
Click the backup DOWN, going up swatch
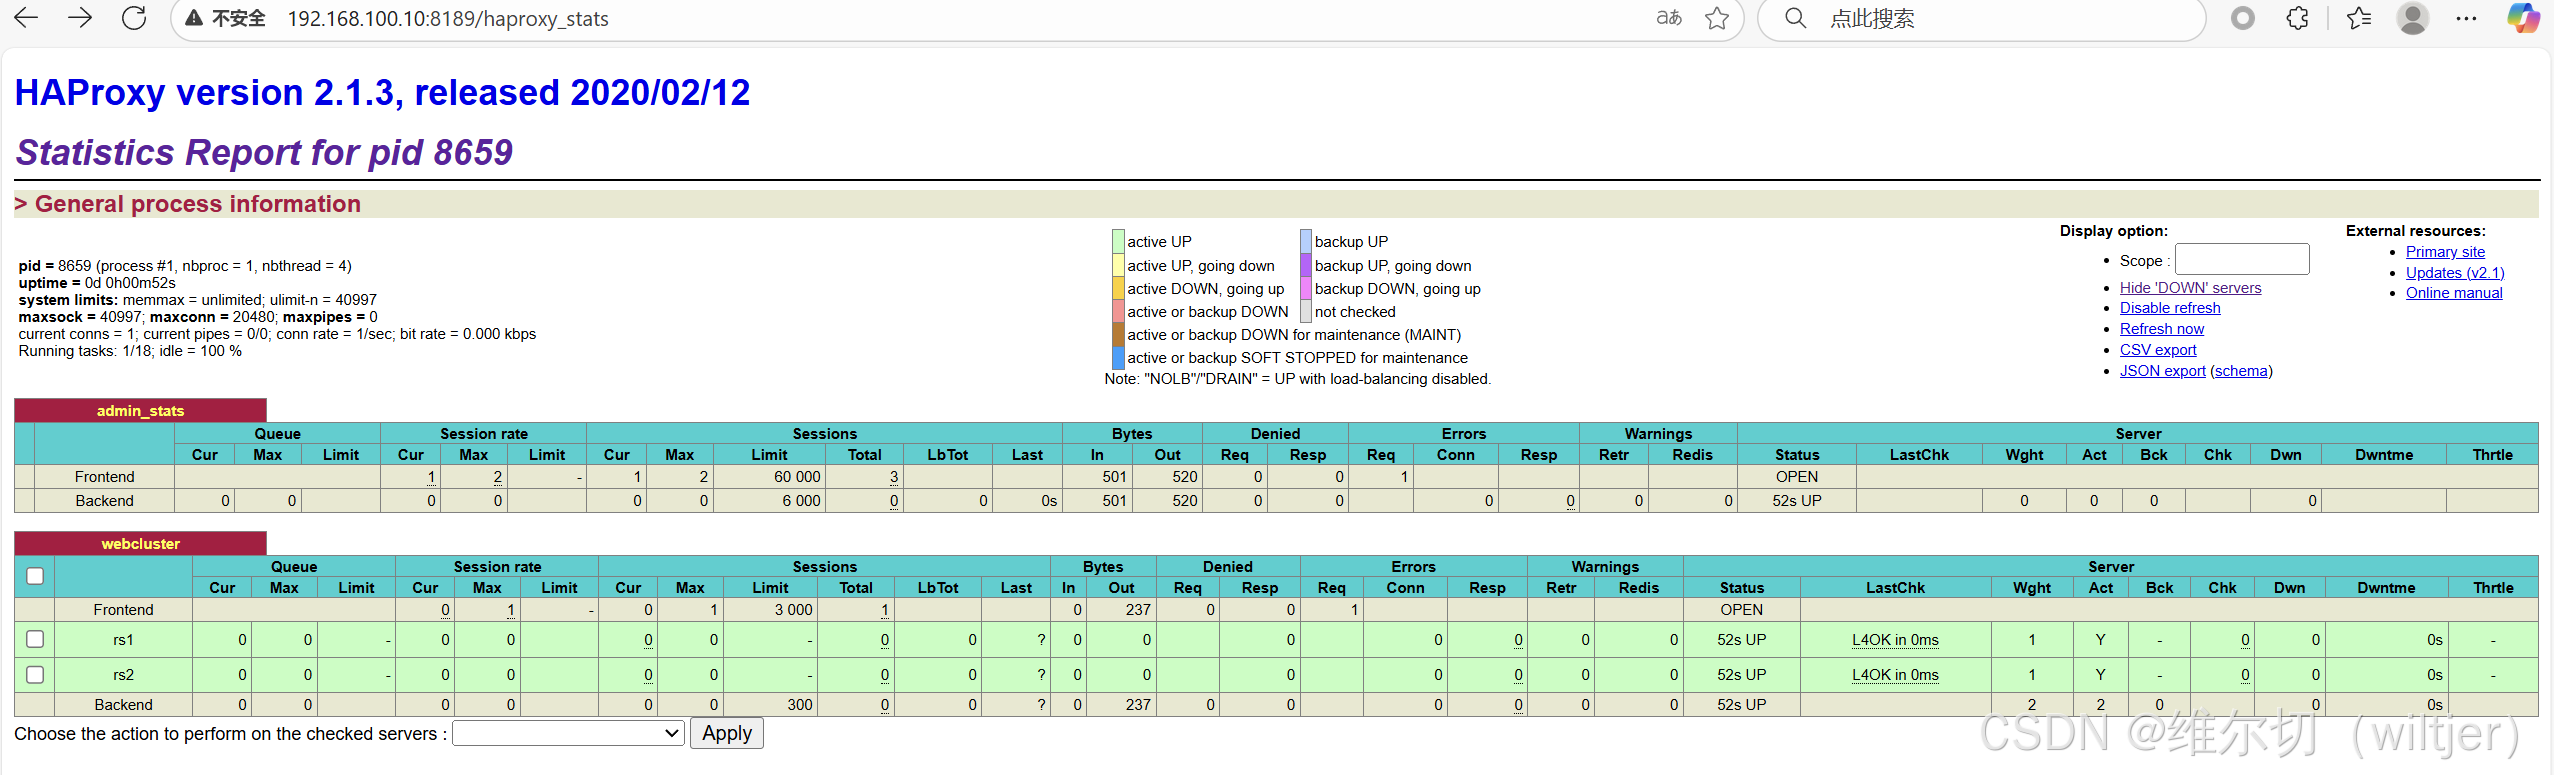(x=1306, y=288)
